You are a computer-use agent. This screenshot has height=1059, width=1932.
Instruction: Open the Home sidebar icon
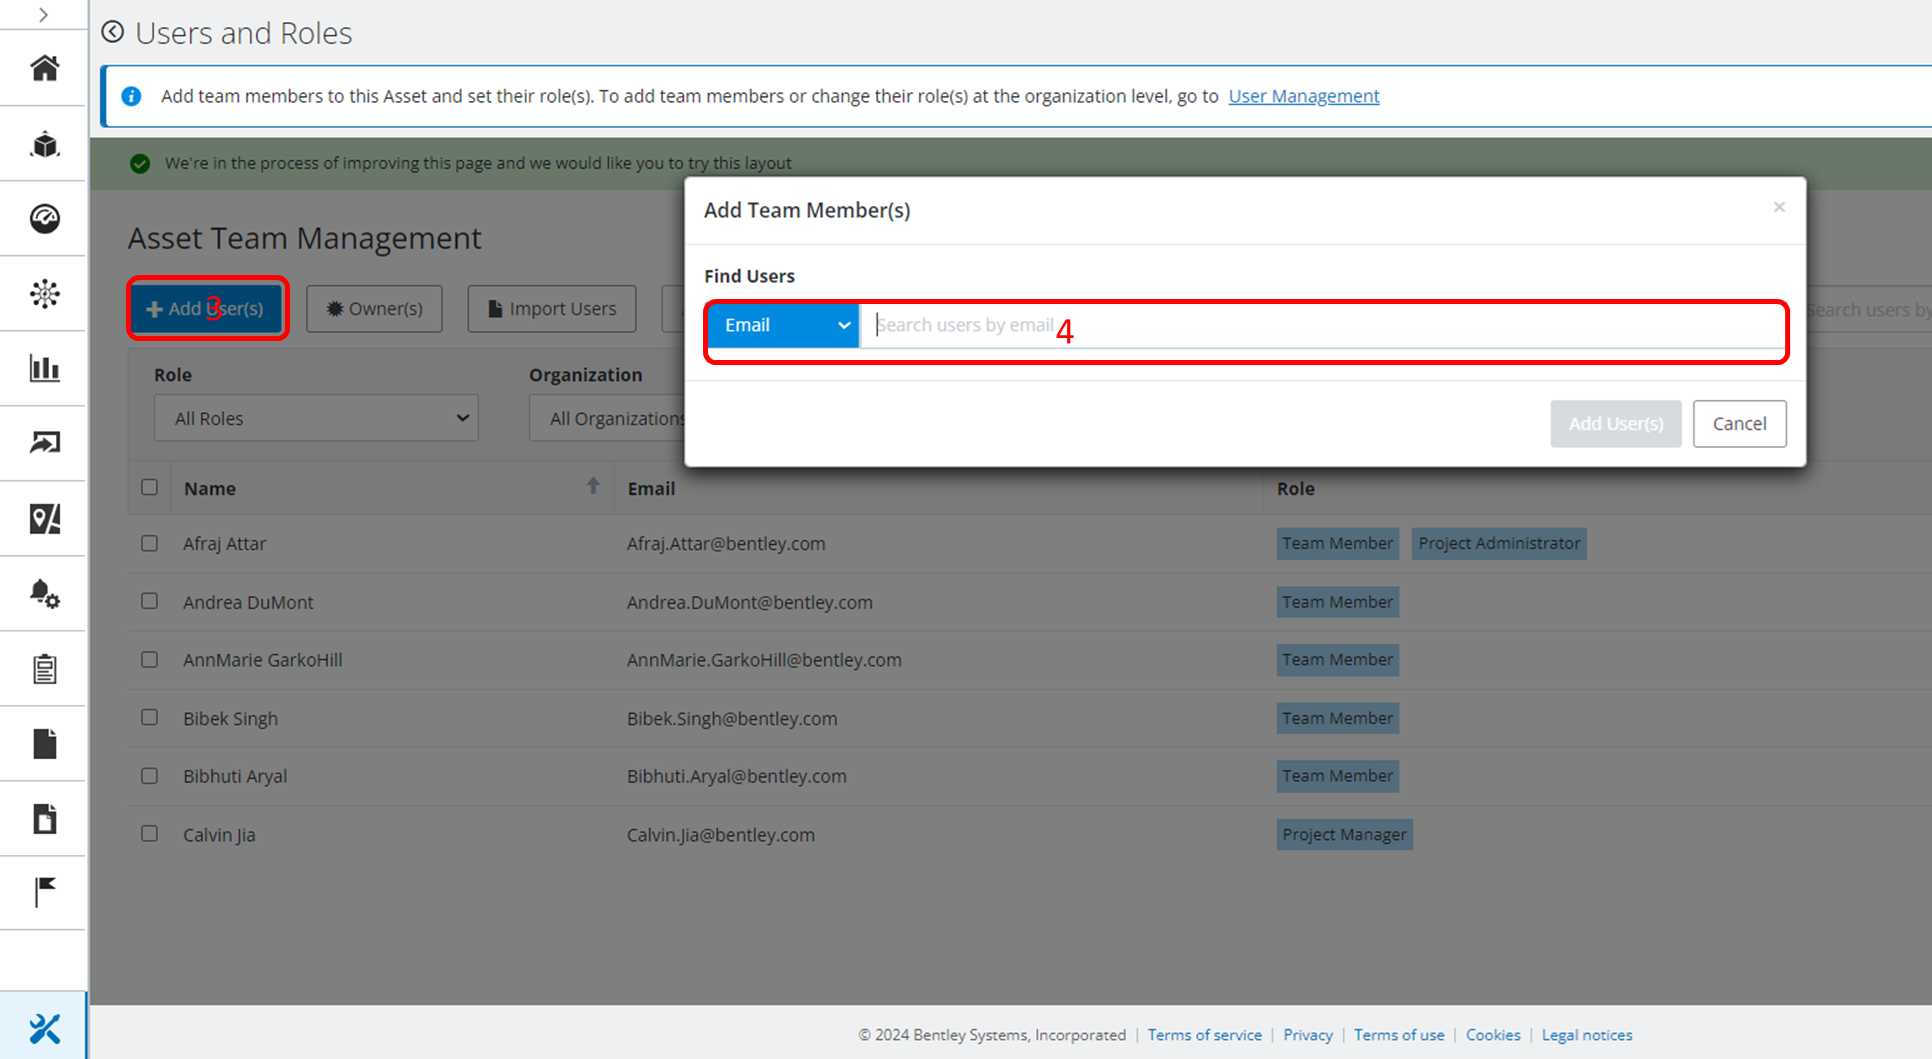pos(44,68)
